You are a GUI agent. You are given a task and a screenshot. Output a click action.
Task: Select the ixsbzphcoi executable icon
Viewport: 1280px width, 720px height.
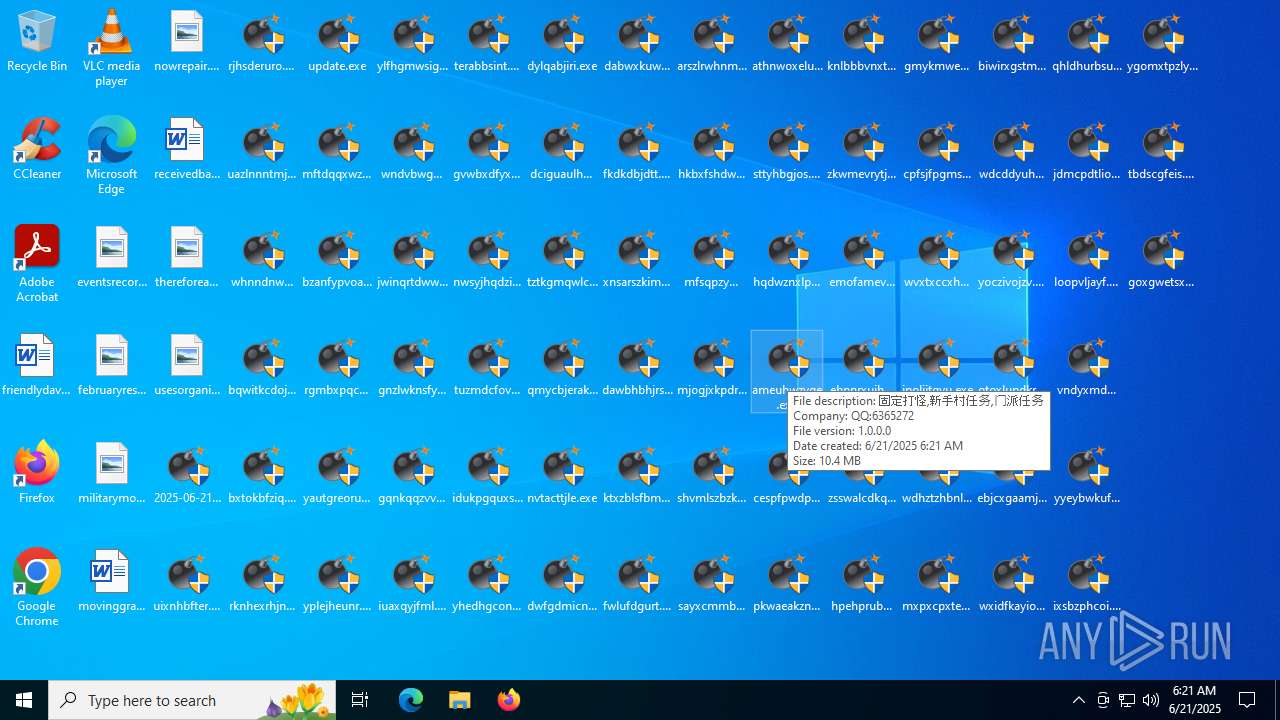click(1087, 581)
